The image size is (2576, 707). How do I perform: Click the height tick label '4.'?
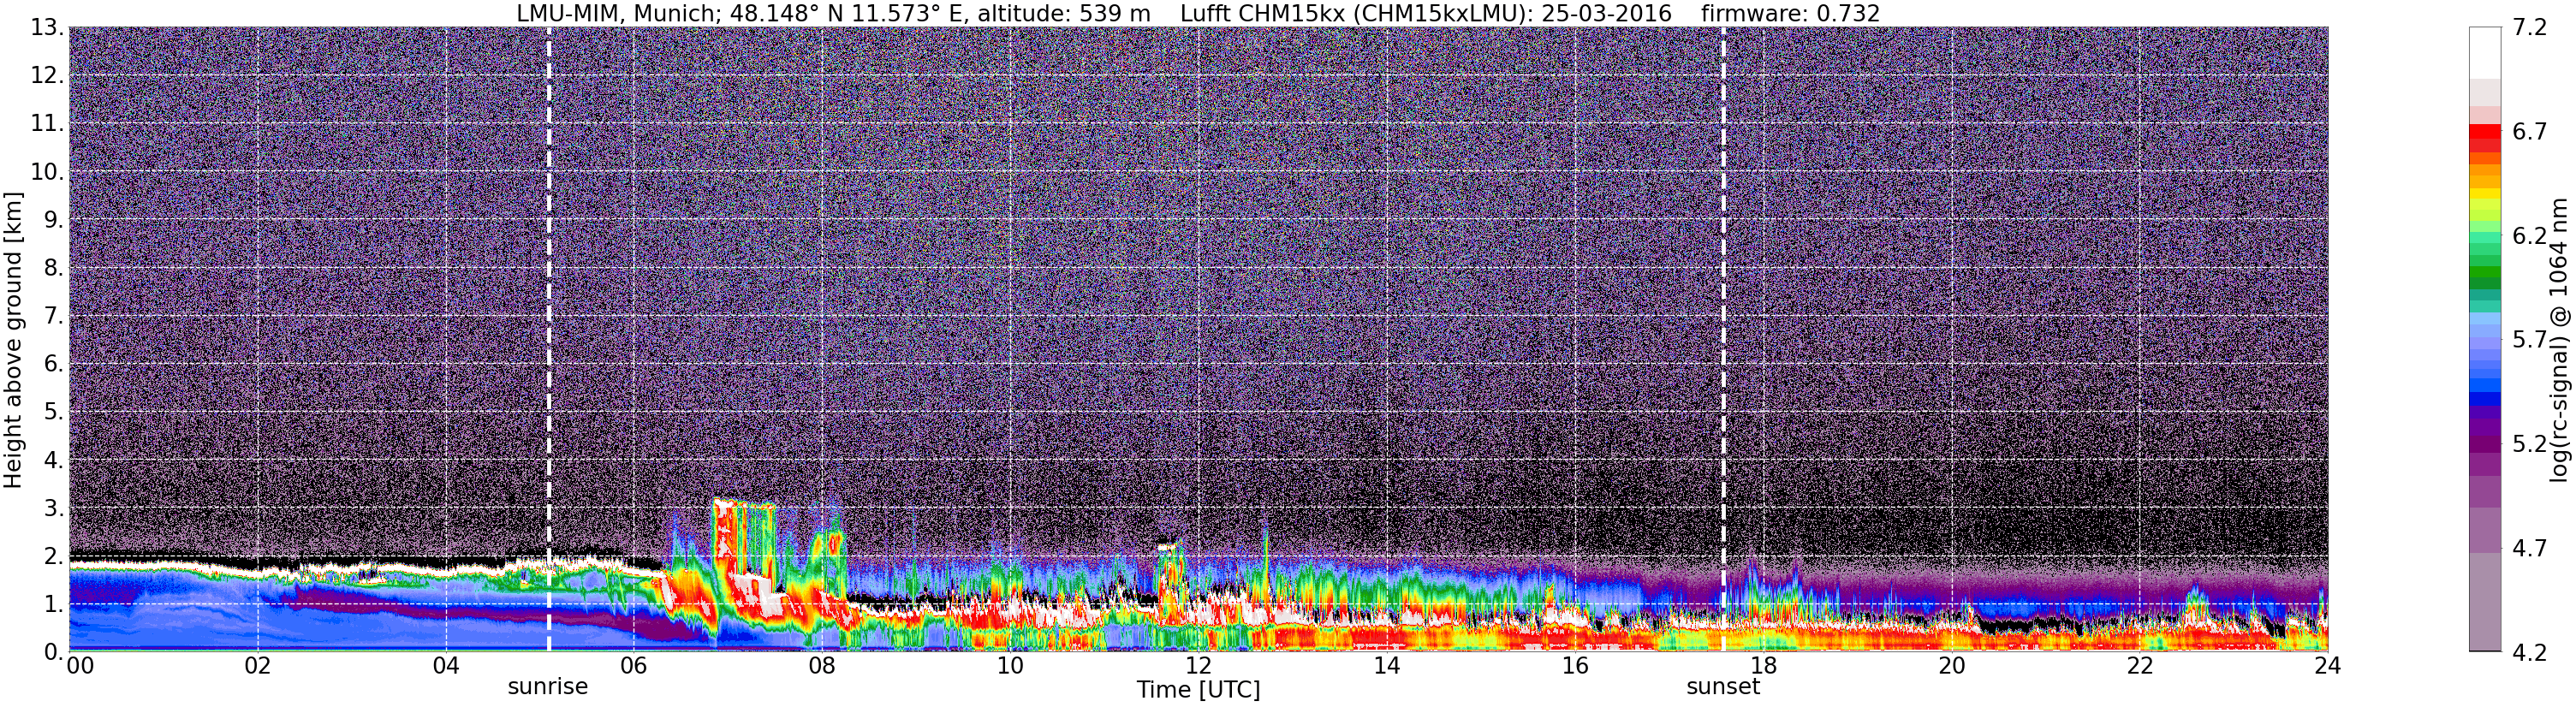[53, 460]
